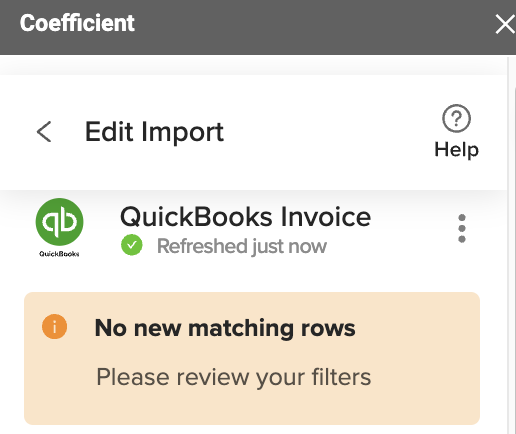This screenshot has width=516, height=434.
Task: Click the green QuickBooks logo
Action: click(59, 222)
